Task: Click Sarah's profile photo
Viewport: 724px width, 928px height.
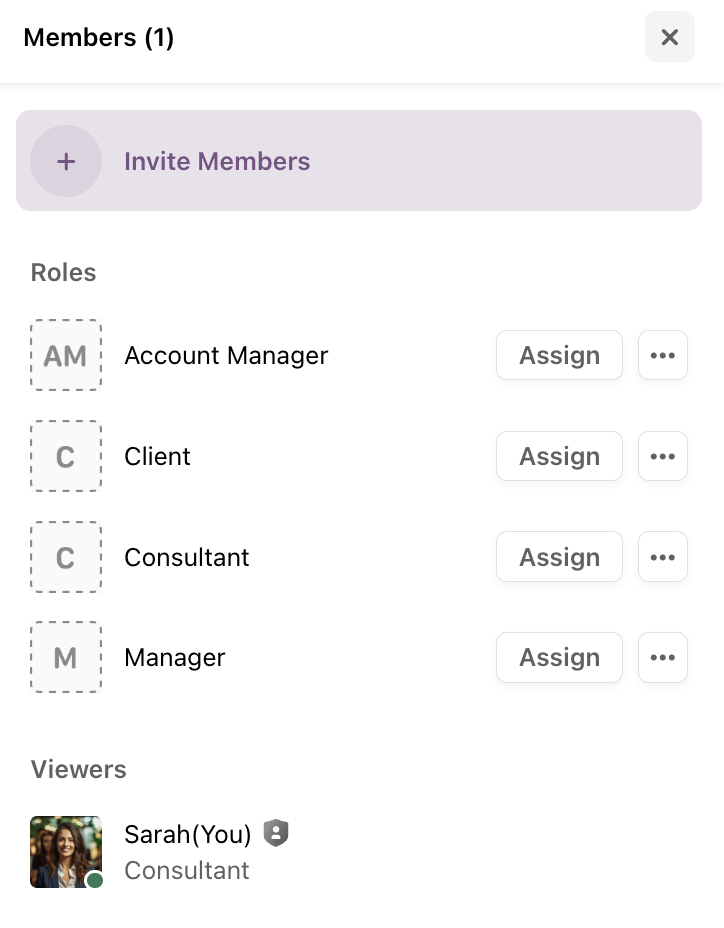Action: pyautogui.click(x=64, y=850)
